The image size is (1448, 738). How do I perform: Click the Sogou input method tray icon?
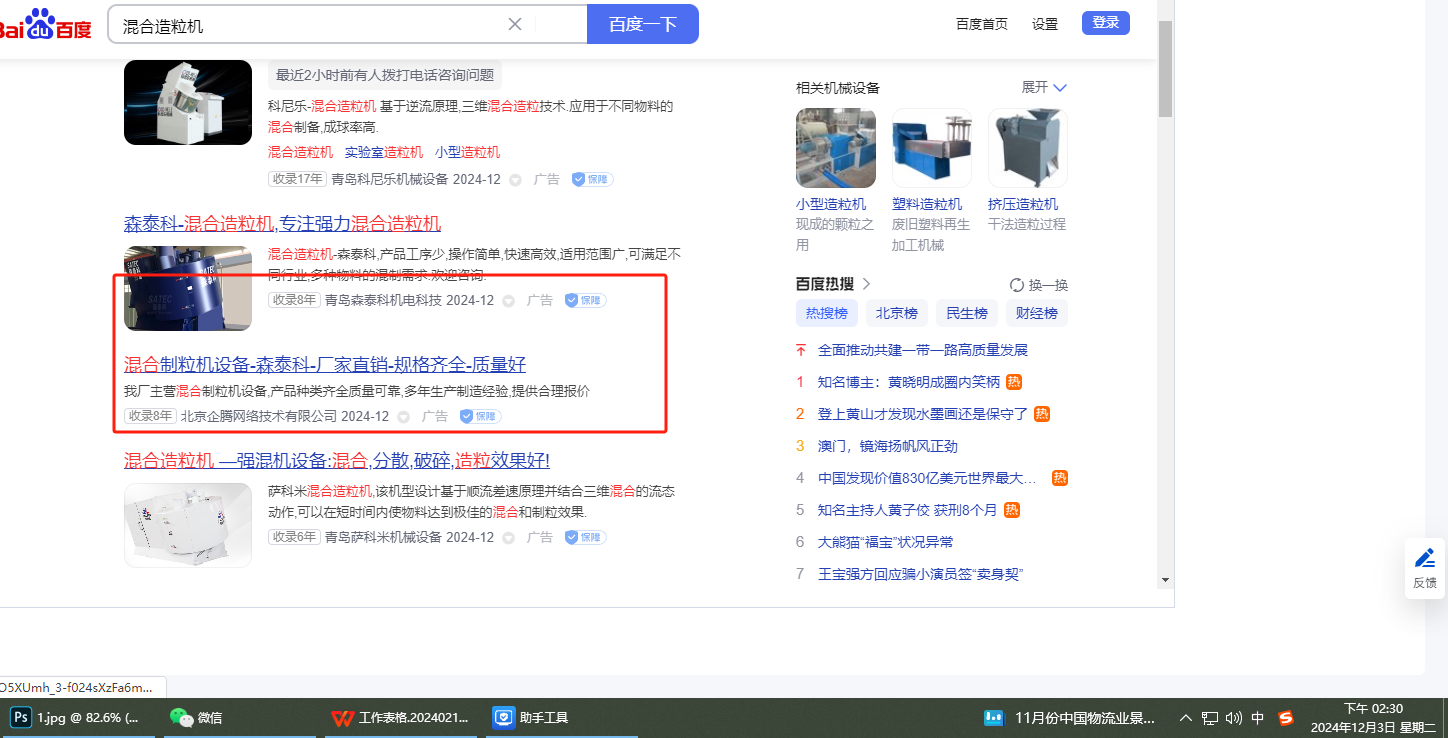pyautogui.click(x=1285, y=718)
